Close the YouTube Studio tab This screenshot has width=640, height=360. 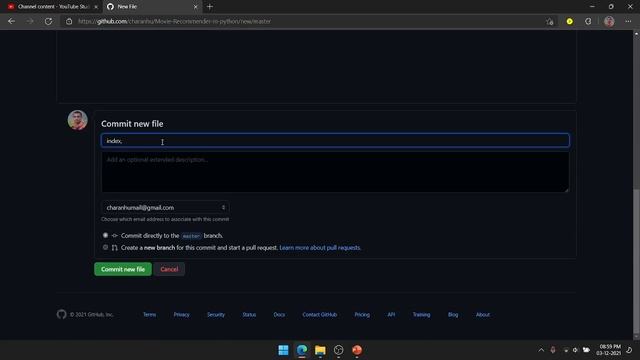click(x=96, y=7)
